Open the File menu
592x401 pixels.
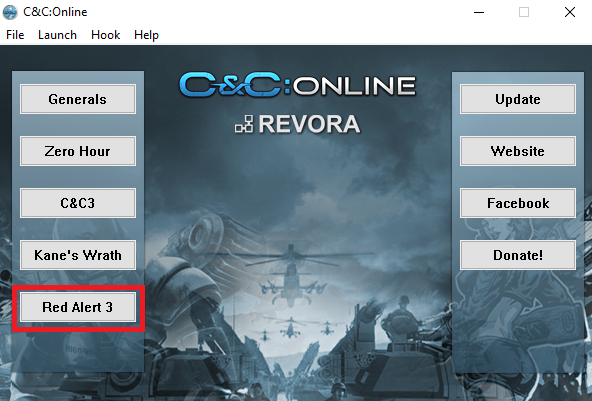point(15,35)
